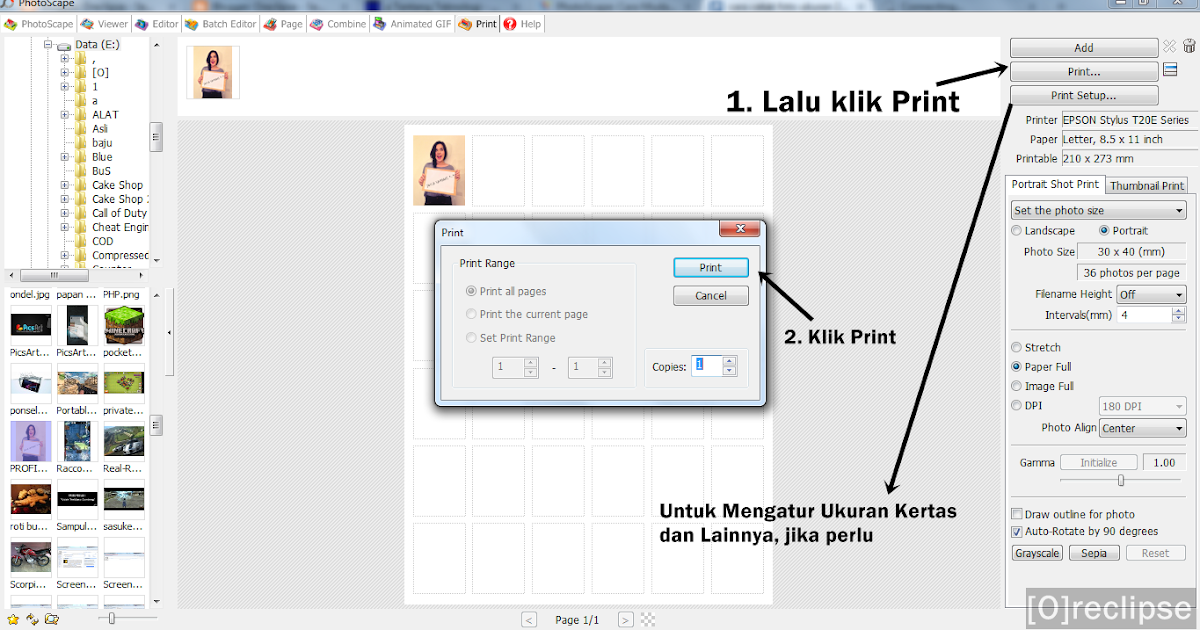Collapse the left panel arrow handle
1200x630 pixels.
coord(169,332)
